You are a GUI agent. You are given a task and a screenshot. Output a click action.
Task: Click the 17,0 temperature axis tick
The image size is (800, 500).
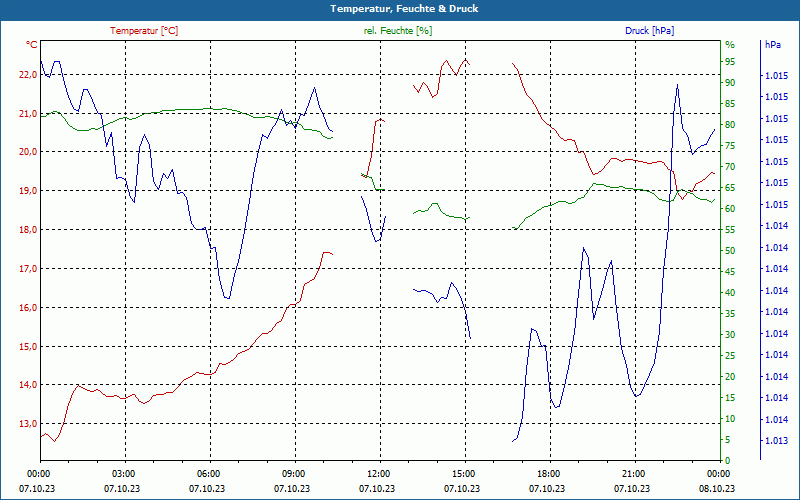point(28,268)
